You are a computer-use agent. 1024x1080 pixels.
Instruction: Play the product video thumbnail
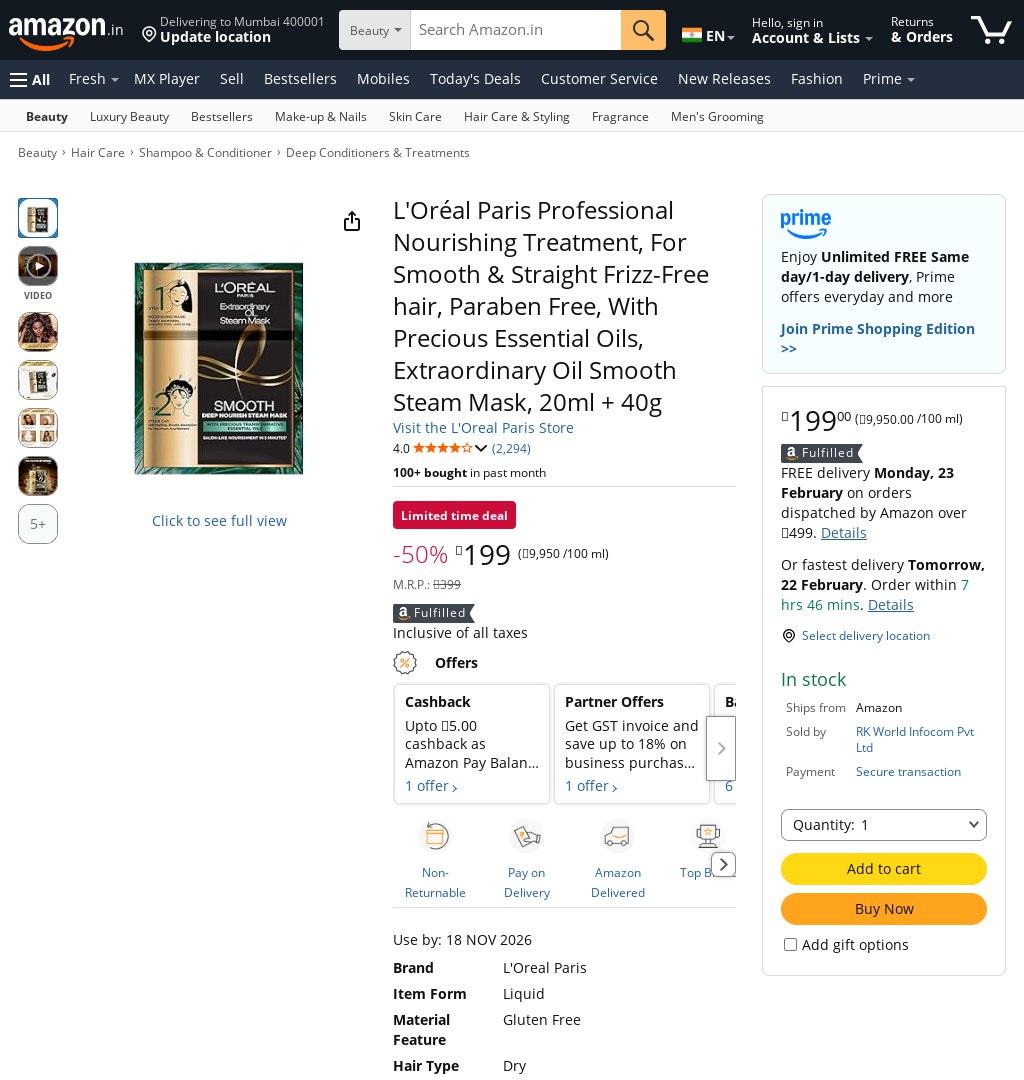coord(38,266)
